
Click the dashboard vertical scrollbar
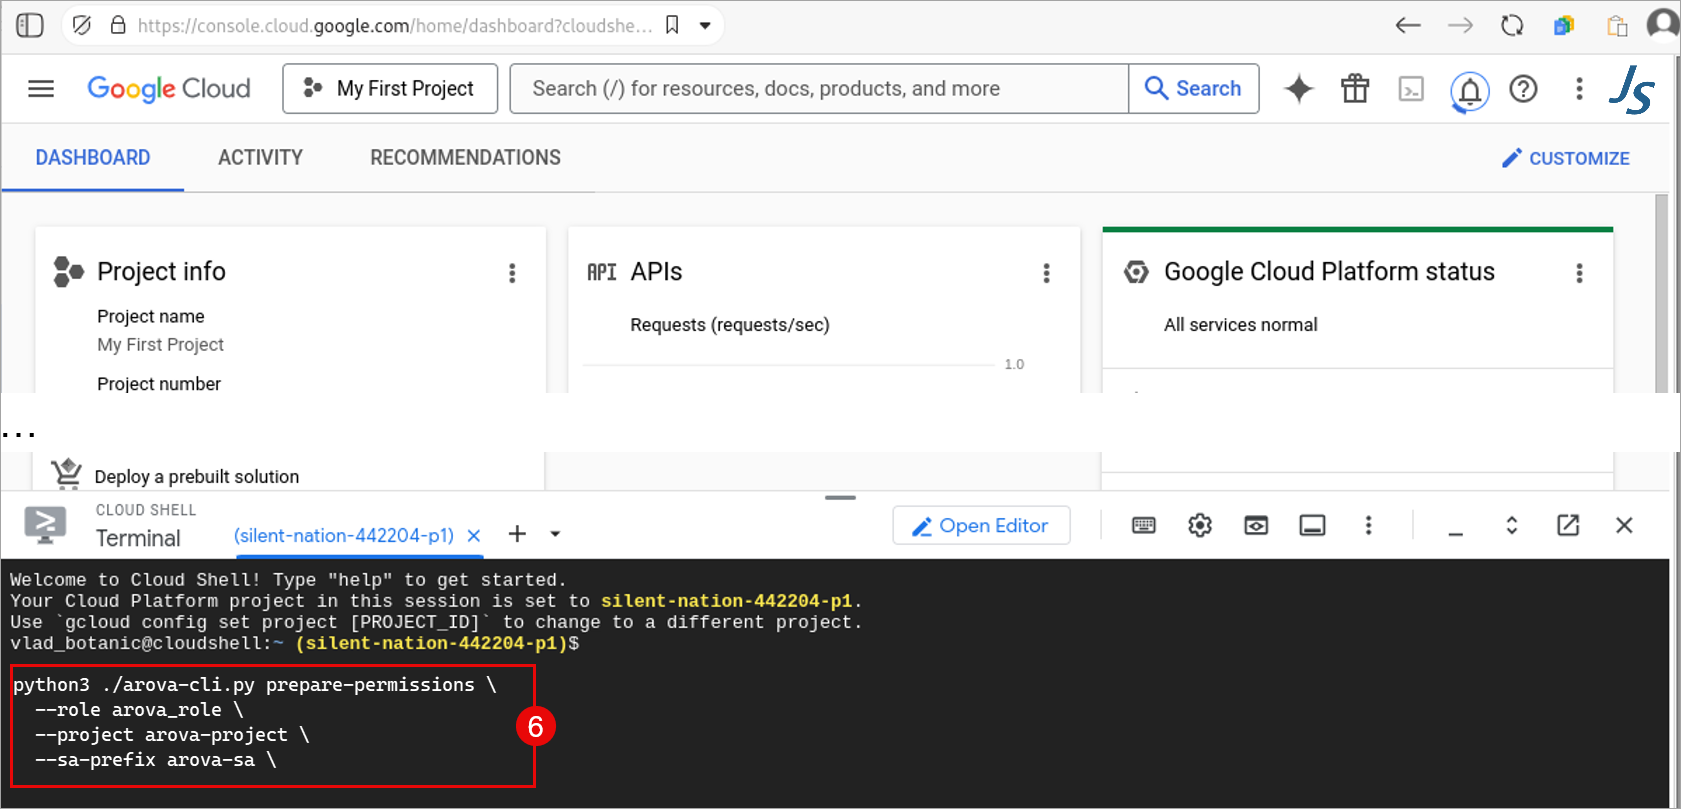pos(1661,293)
